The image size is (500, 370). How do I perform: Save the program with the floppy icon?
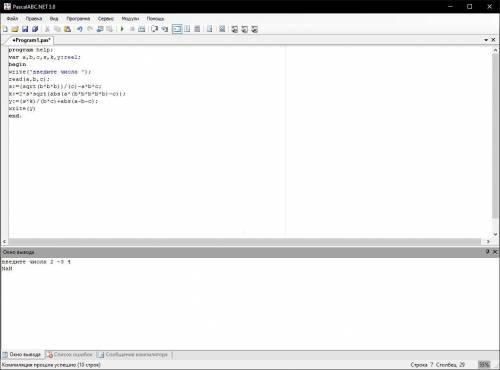[25, 29]
